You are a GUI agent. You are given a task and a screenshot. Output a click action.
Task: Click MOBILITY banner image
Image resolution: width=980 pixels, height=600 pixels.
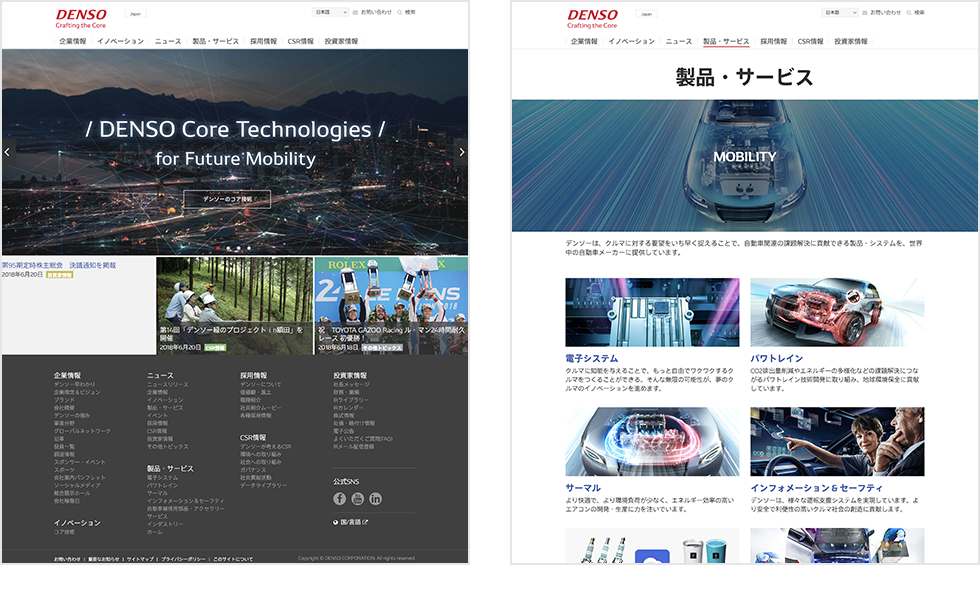click(744, 166)
